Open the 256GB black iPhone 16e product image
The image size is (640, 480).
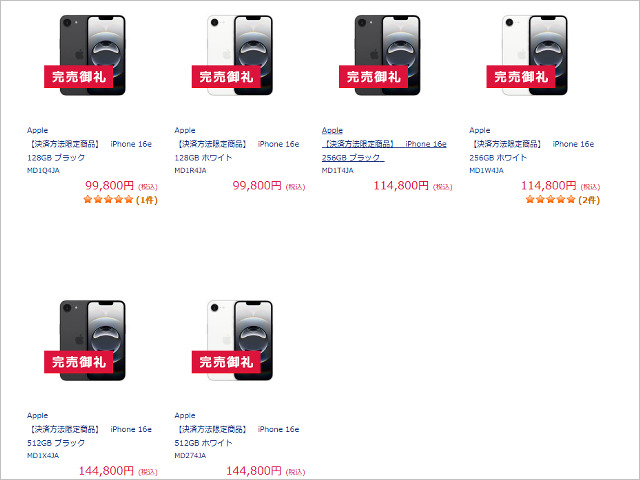(x=387, y=55)
